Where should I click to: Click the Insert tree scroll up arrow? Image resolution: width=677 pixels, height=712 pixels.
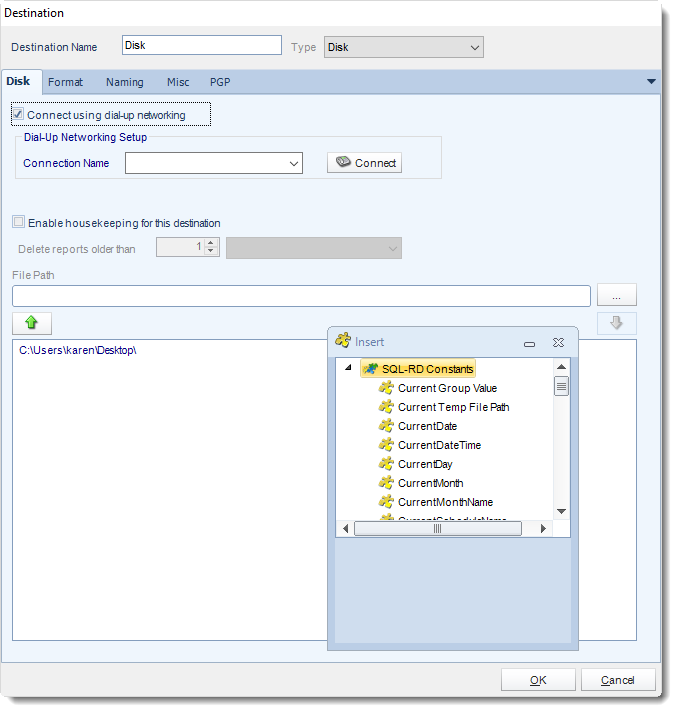coord(561,366)
